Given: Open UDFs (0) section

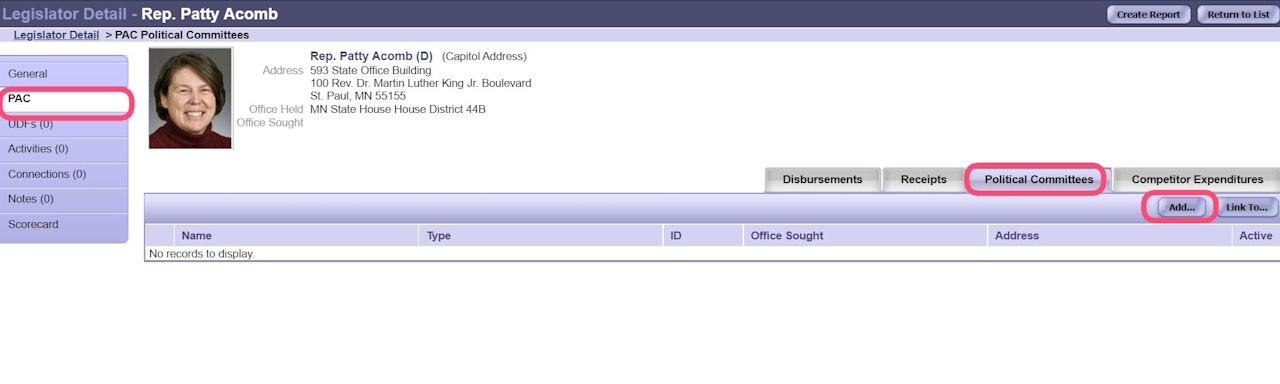Looking at the screenshot, I should tap(64, 125).
